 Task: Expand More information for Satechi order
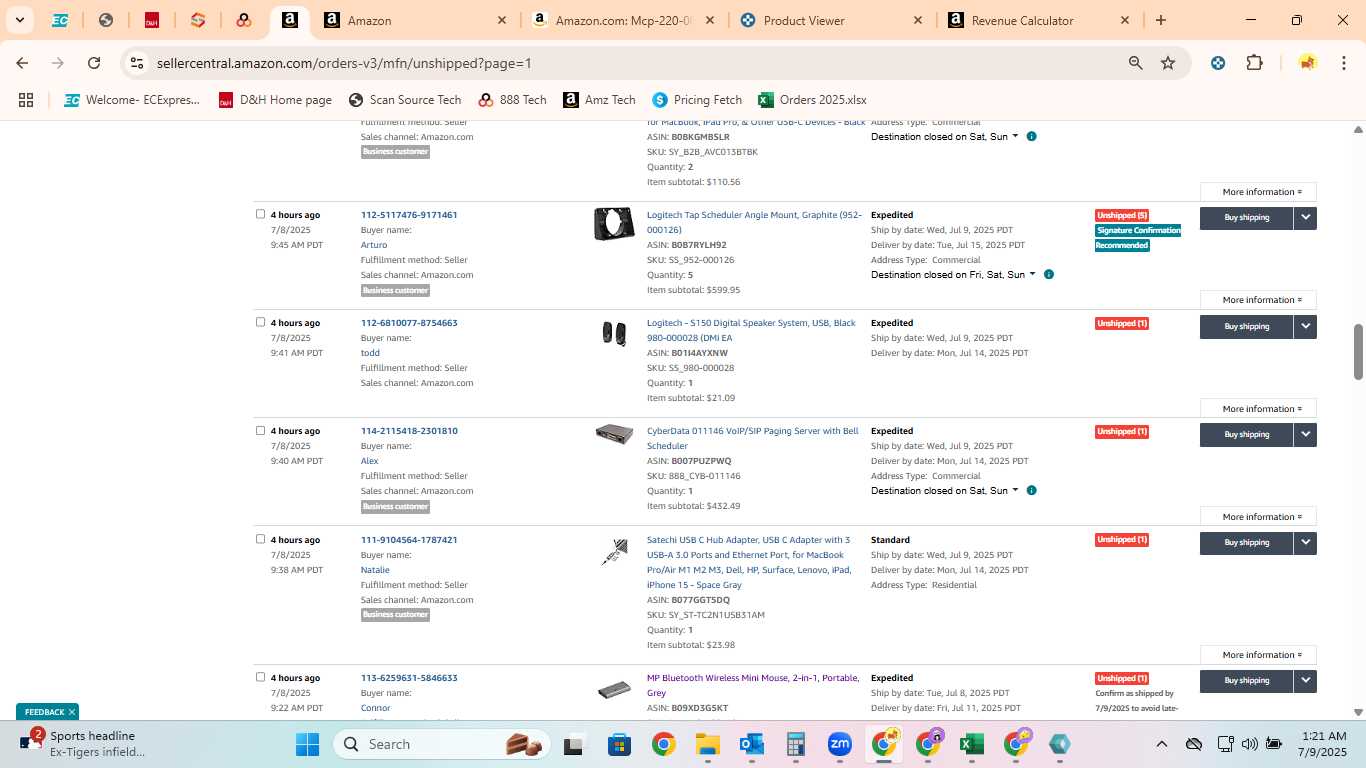[1258, 655]
